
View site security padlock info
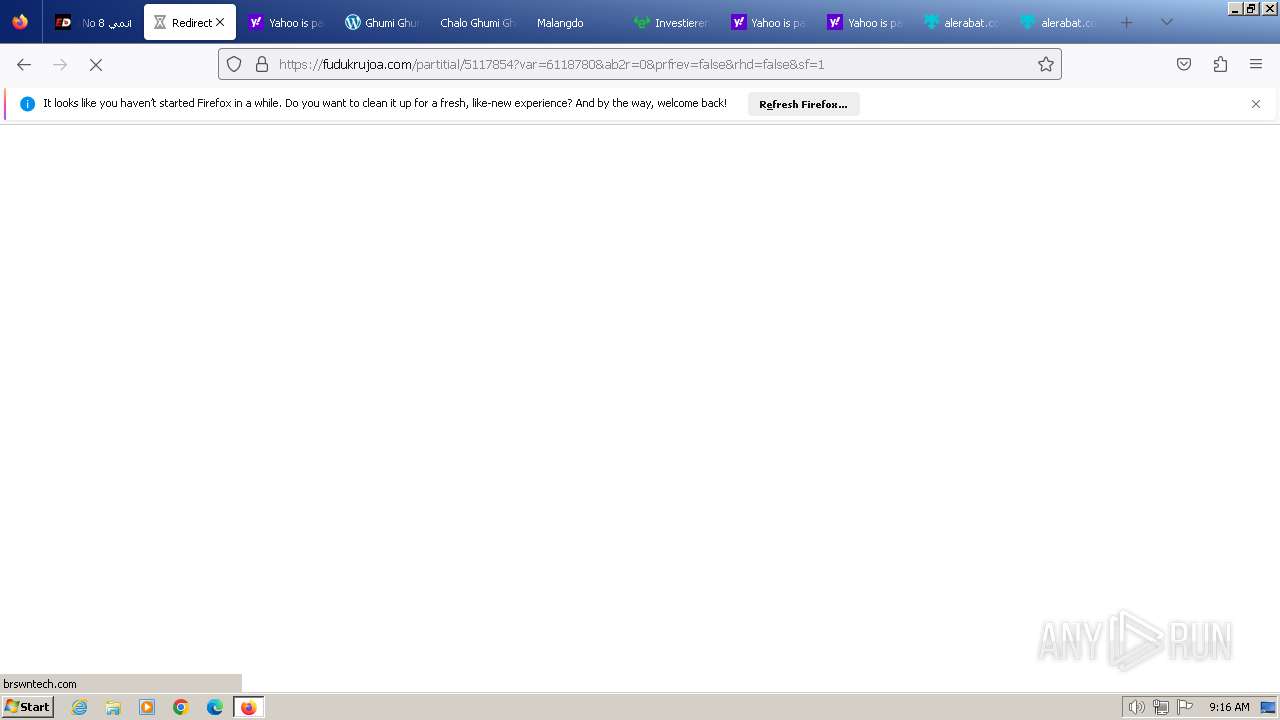[262, 64]
